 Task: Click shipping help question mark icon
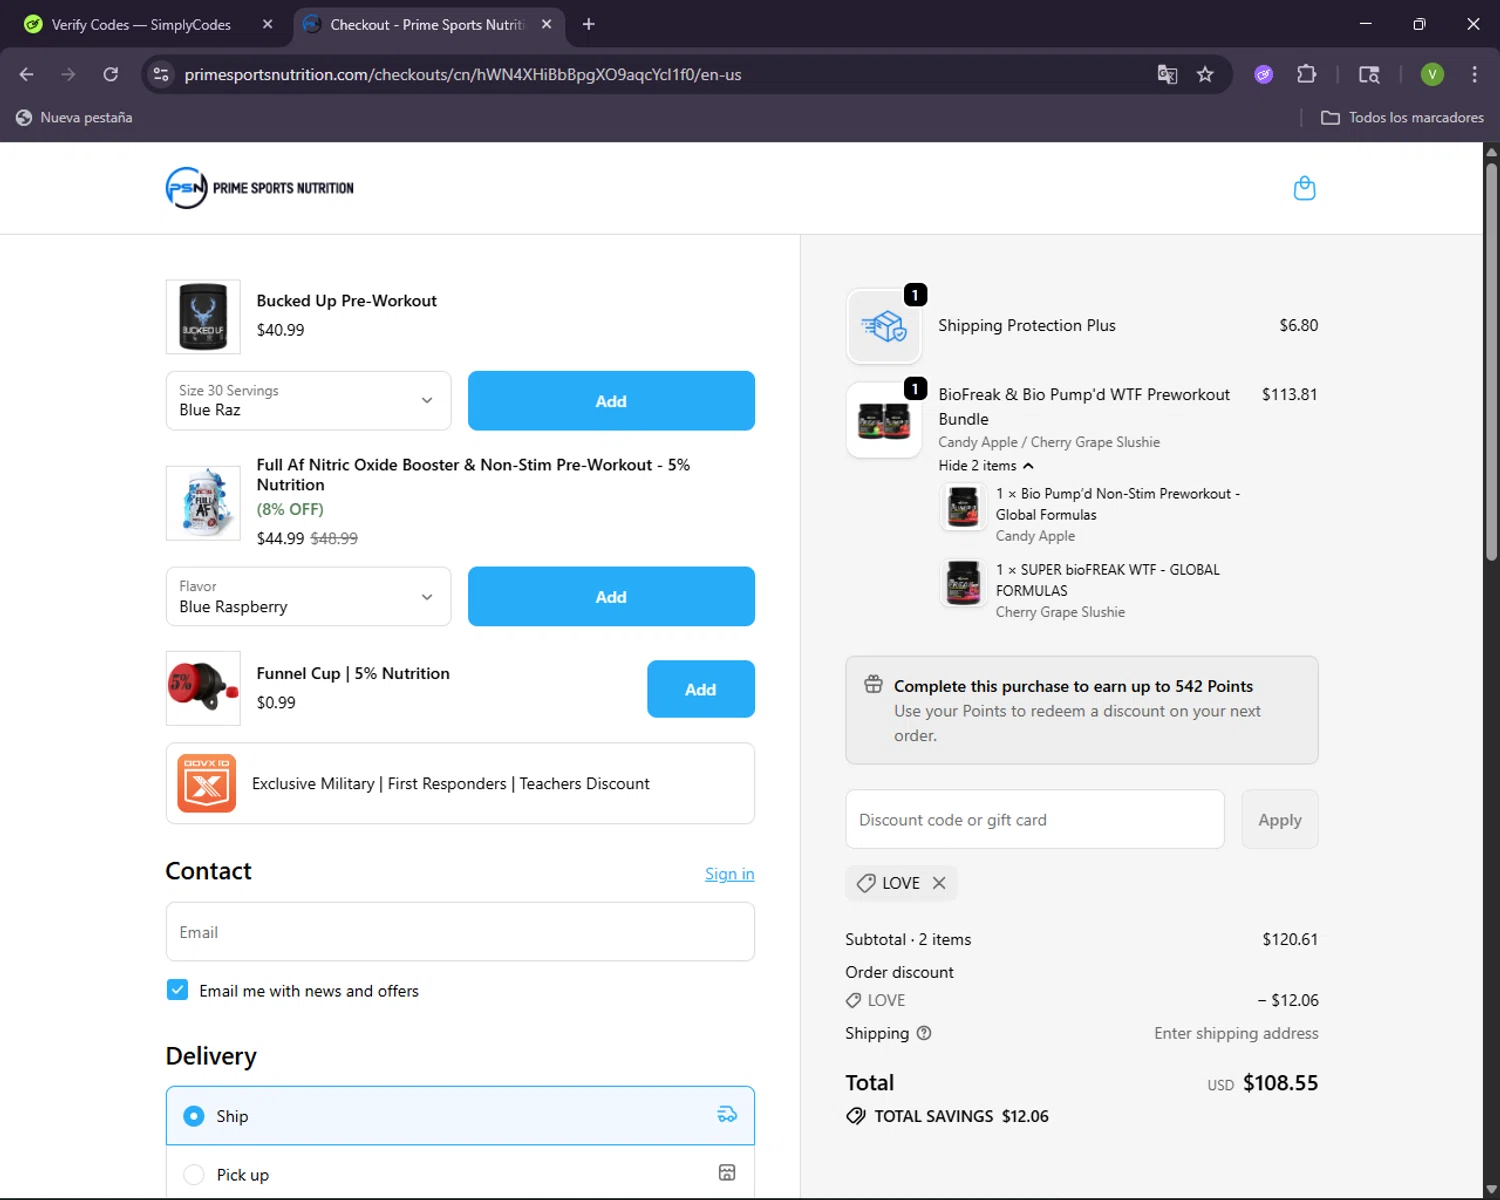(x=924, y=1033)
